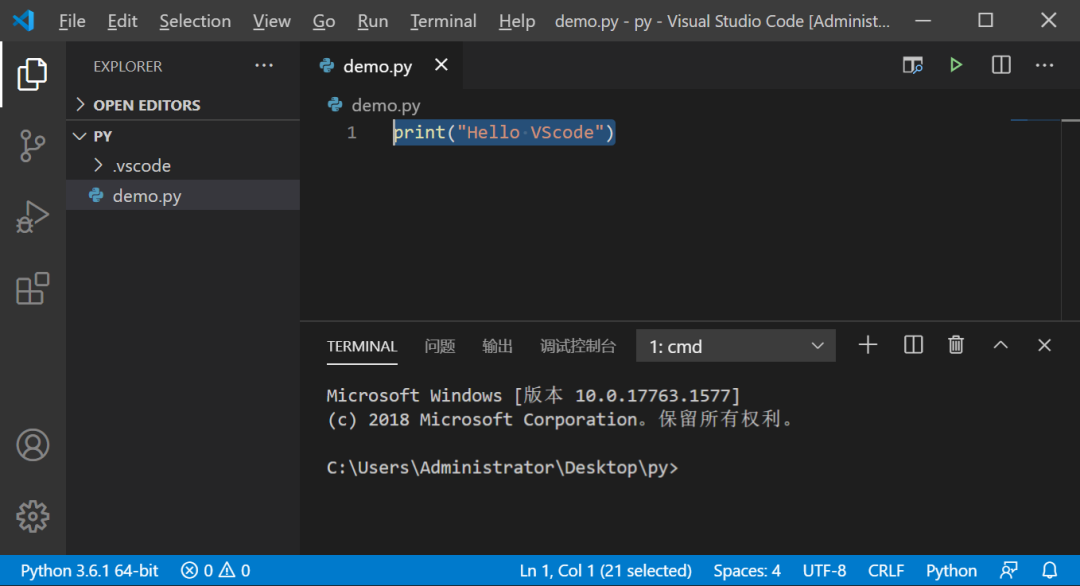This screenshot has width=1080, height=586.
Task: Click Python 3.6.1 64-bit interpreter selector
Action: [89, 571]
